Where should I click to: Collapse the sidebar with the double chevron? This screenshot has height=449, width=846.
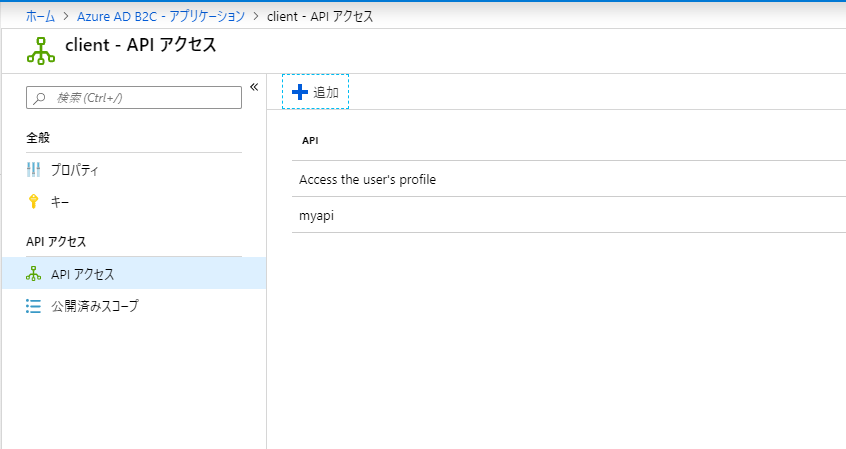click(254, 87)
